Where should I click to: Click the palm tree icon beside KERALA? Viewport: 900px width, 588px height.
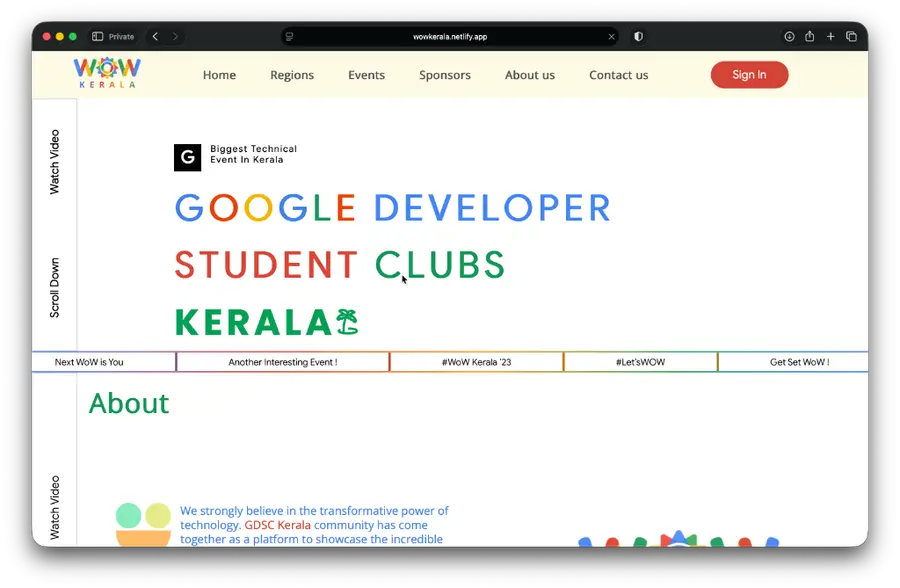(x=347, y=322)
